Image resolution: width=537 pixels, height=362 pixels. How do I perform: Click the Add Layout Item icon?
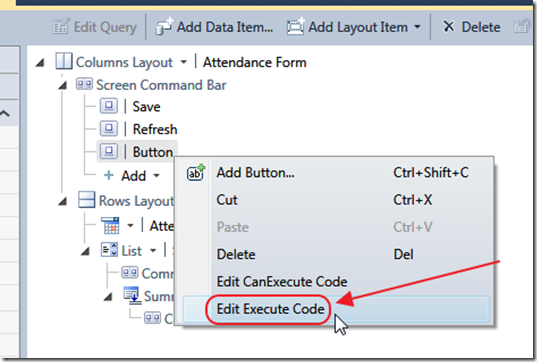tap(296, 27)
